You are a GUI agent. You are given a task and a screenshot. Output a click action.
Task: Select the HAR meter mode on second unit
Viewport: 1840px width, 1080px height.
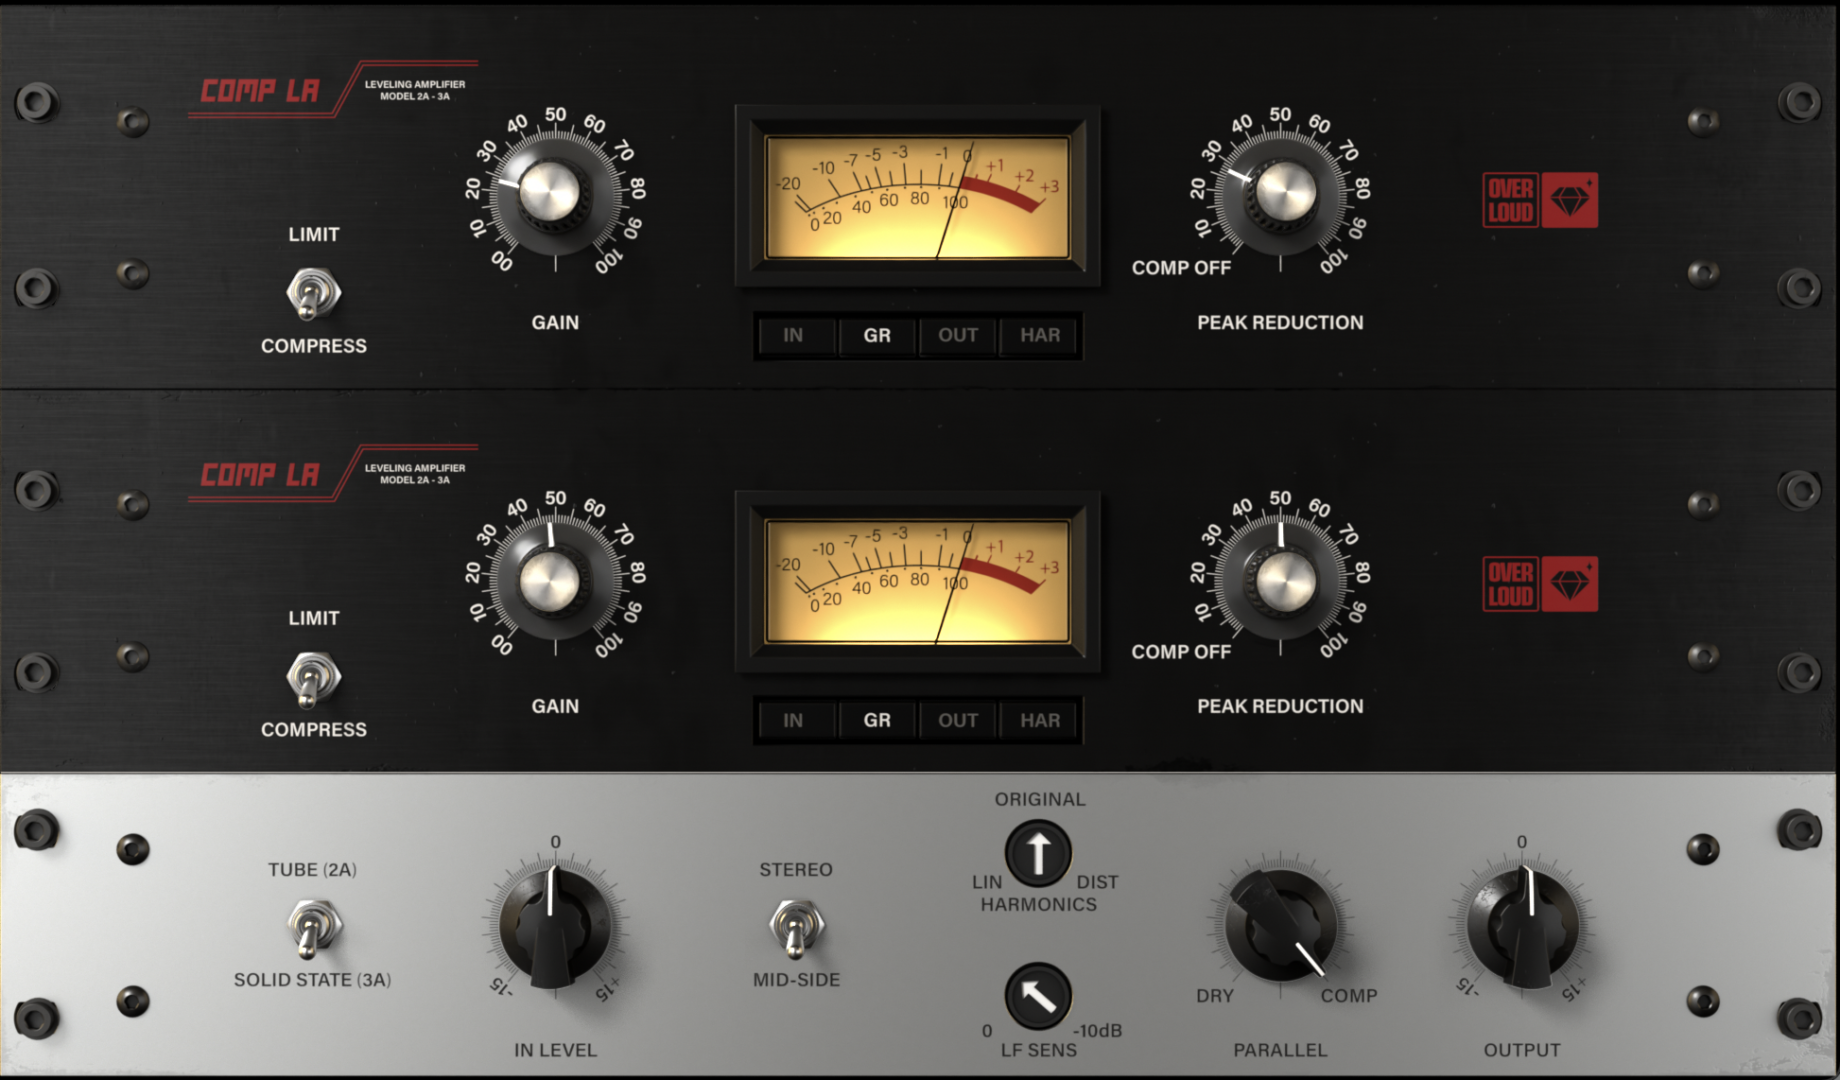pyautogui.click(x=1040, y=720)
